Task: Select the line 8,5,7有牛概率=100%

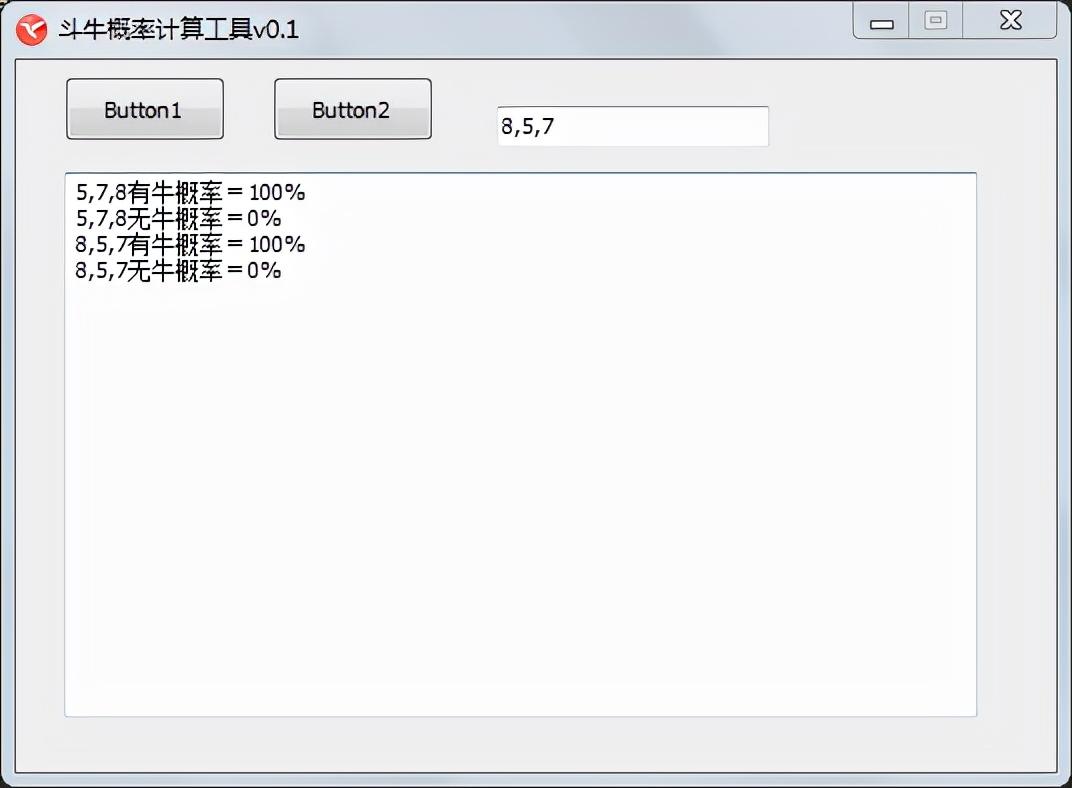Action: [x=190, y=245]
